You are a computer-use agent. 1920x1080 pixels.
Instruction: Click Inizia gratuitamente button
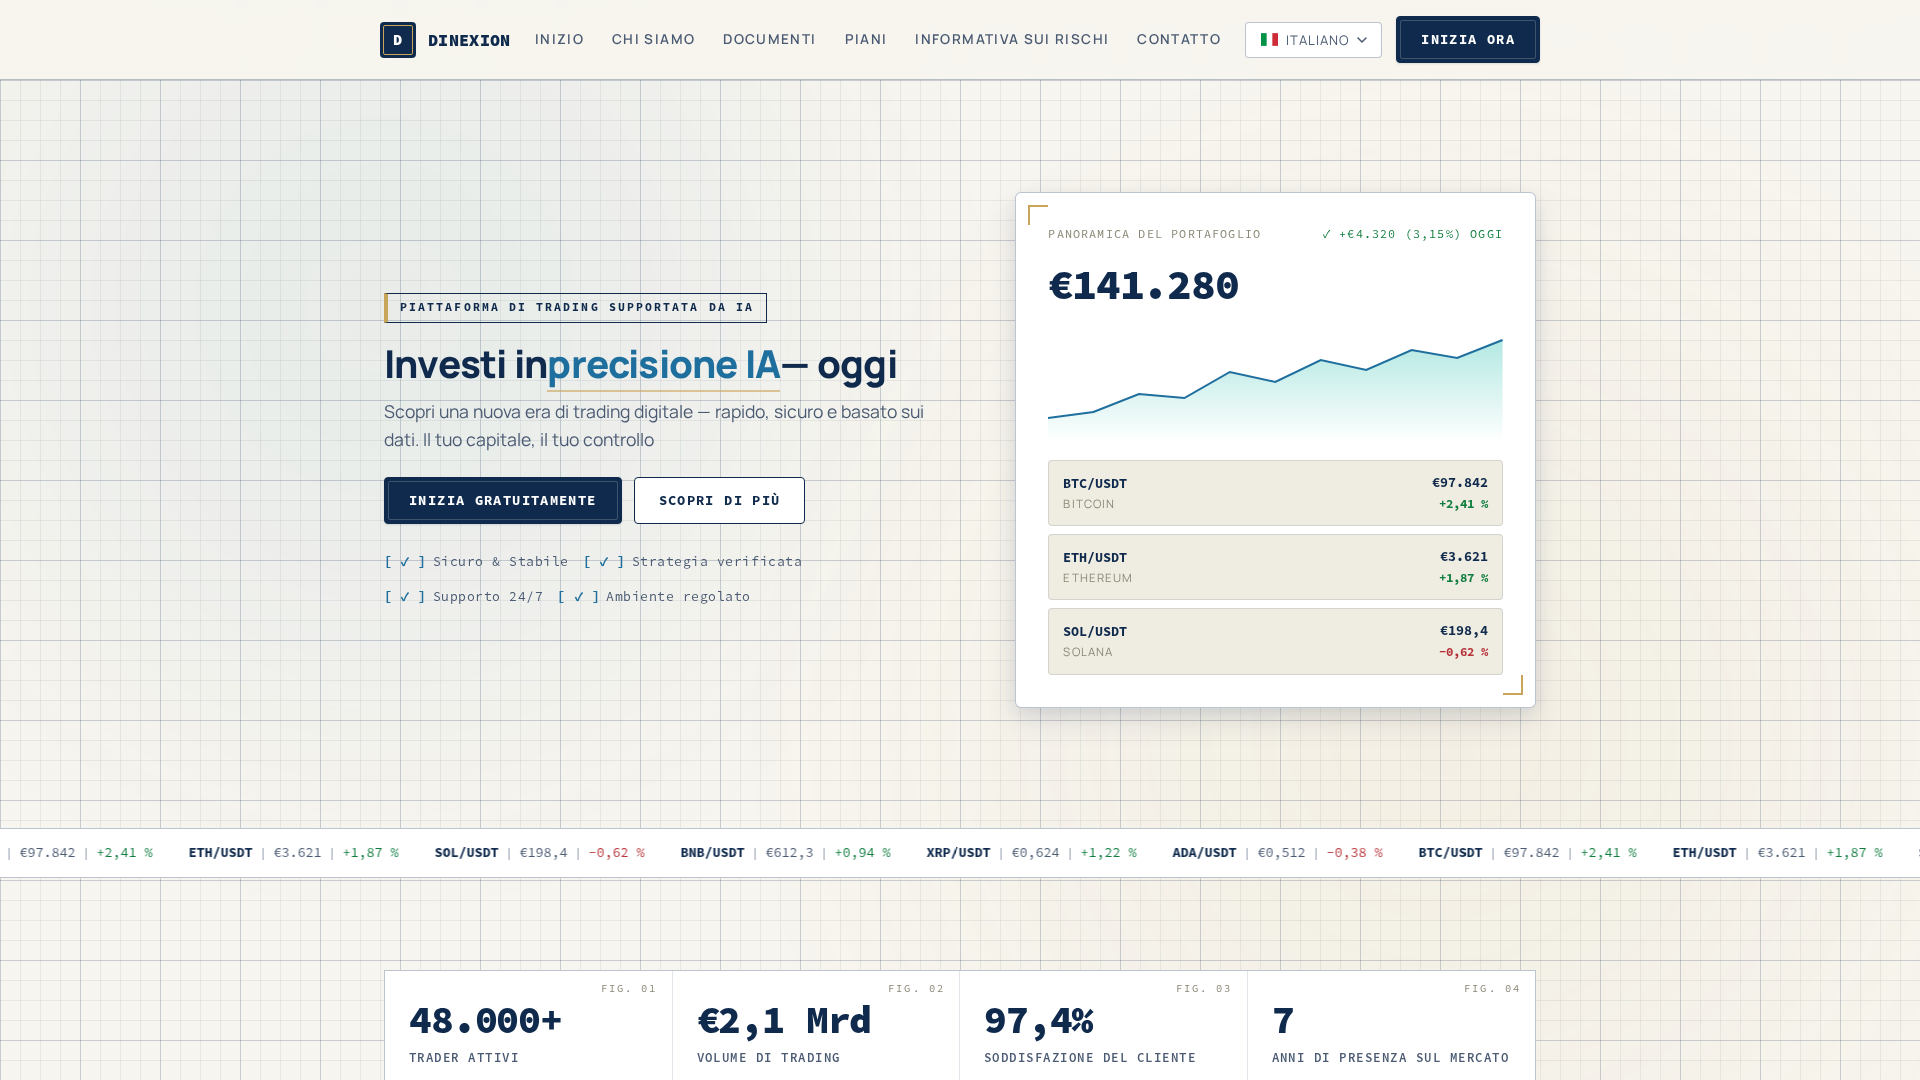pos(502,500)
